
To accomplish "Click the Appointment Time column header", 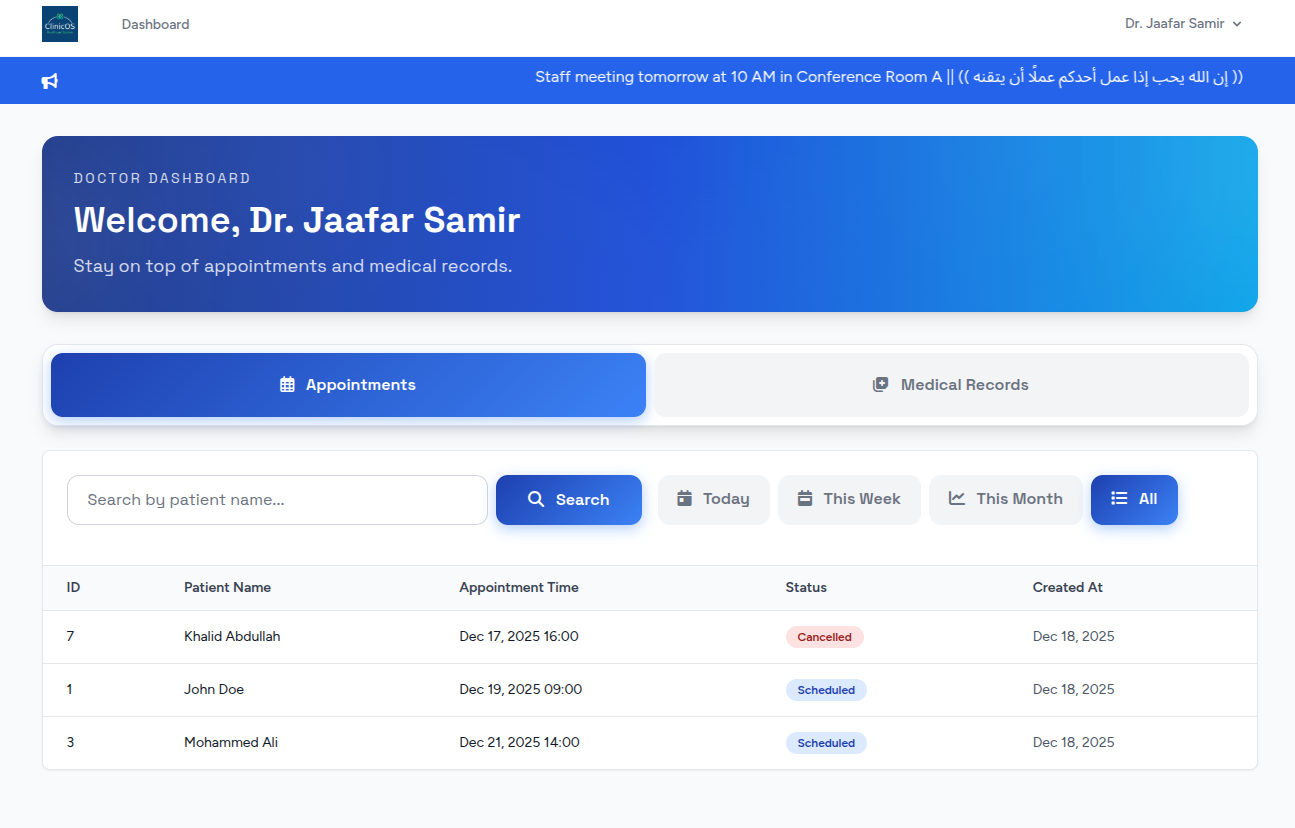I will pyautogui.click(x=518, y=588).
